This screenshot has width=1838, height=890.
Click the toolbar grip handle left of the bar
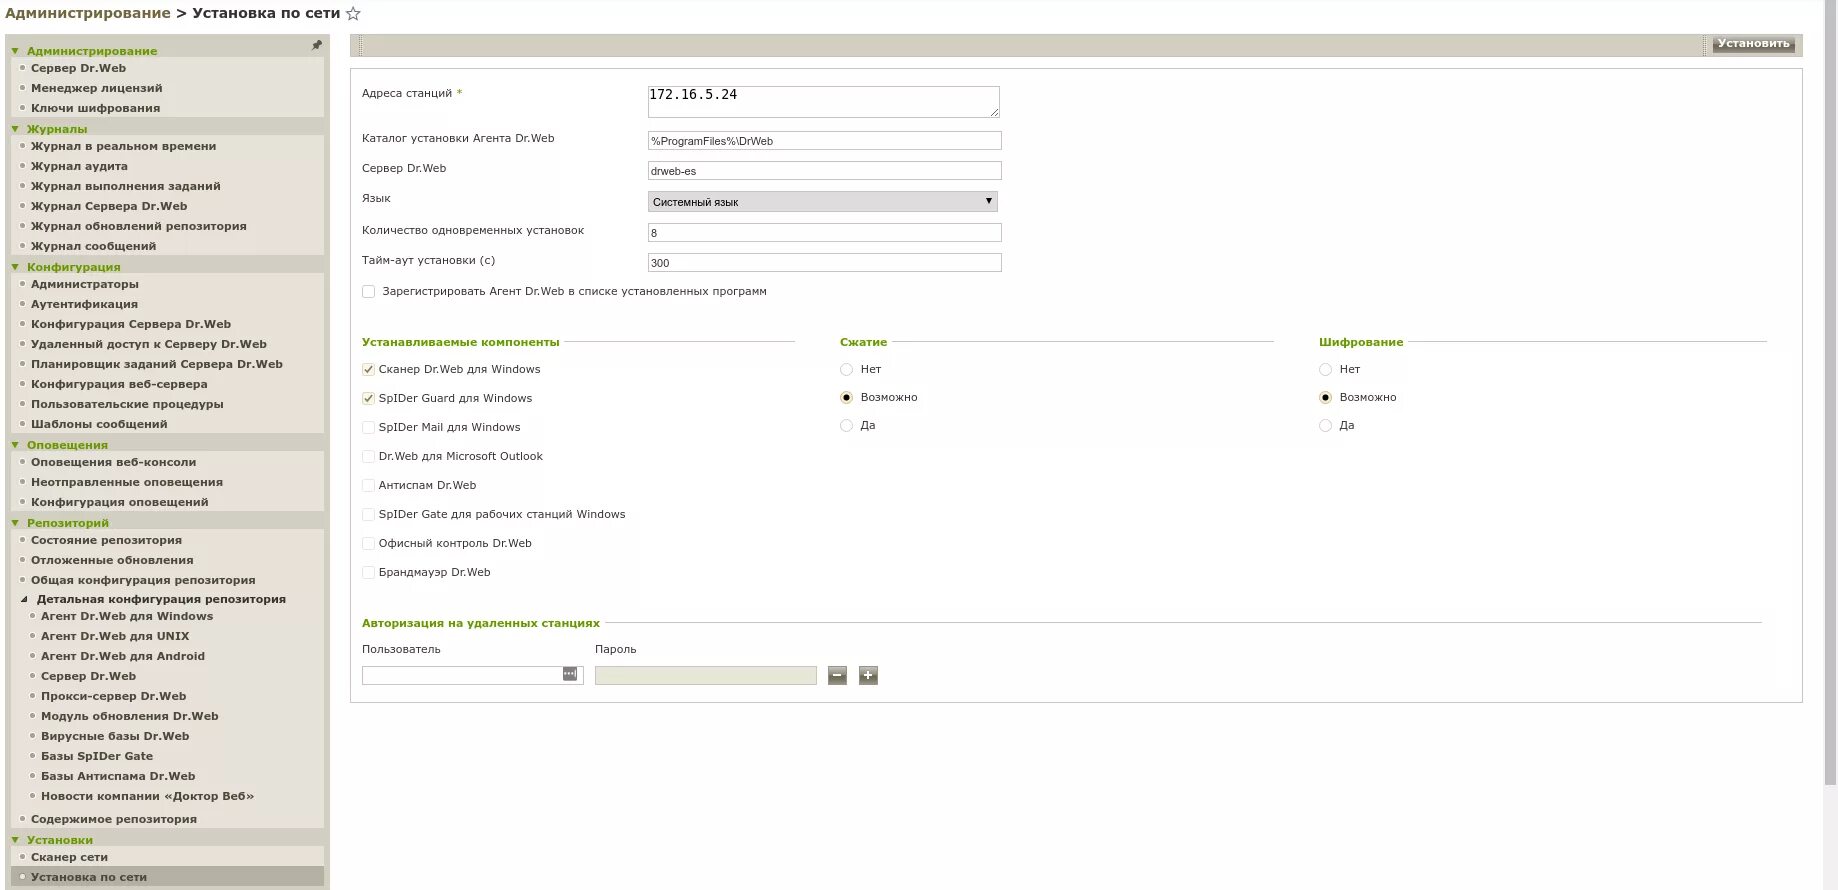[x=359, y=45]
